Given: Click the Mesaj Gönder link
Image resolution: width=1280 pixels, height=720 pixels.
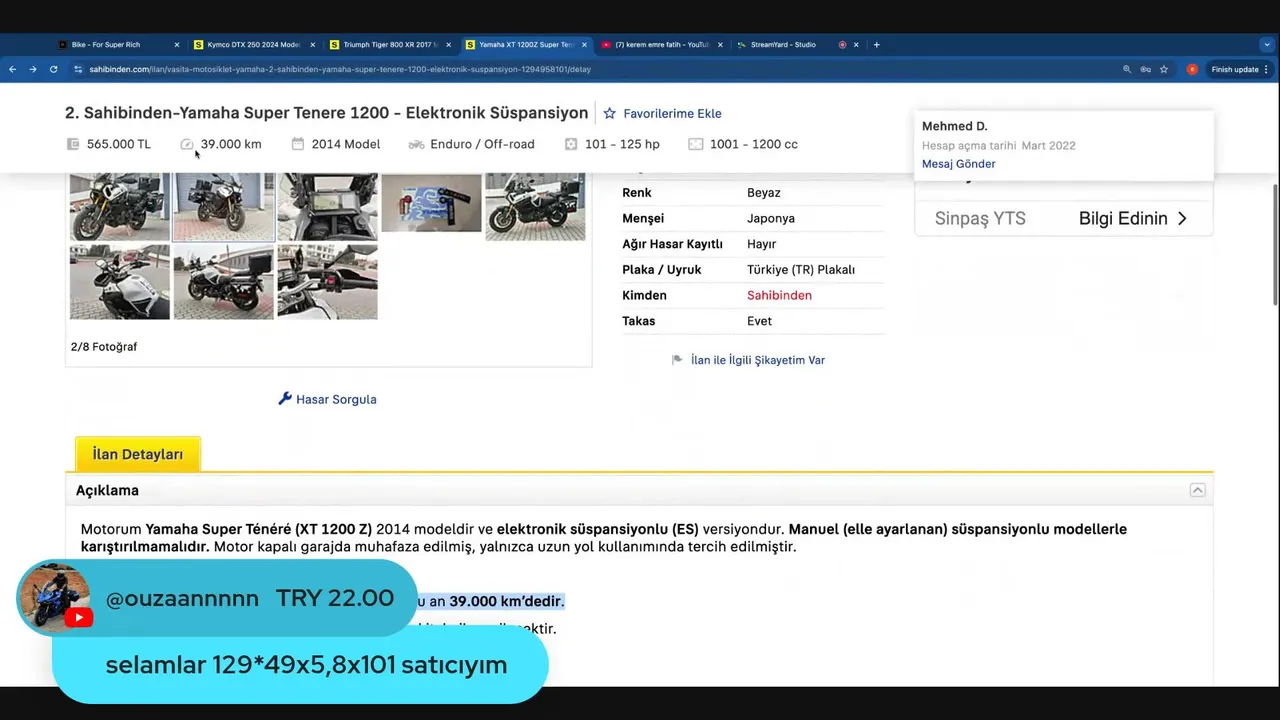Looking at the screenshot, I should tap(958, 164).
